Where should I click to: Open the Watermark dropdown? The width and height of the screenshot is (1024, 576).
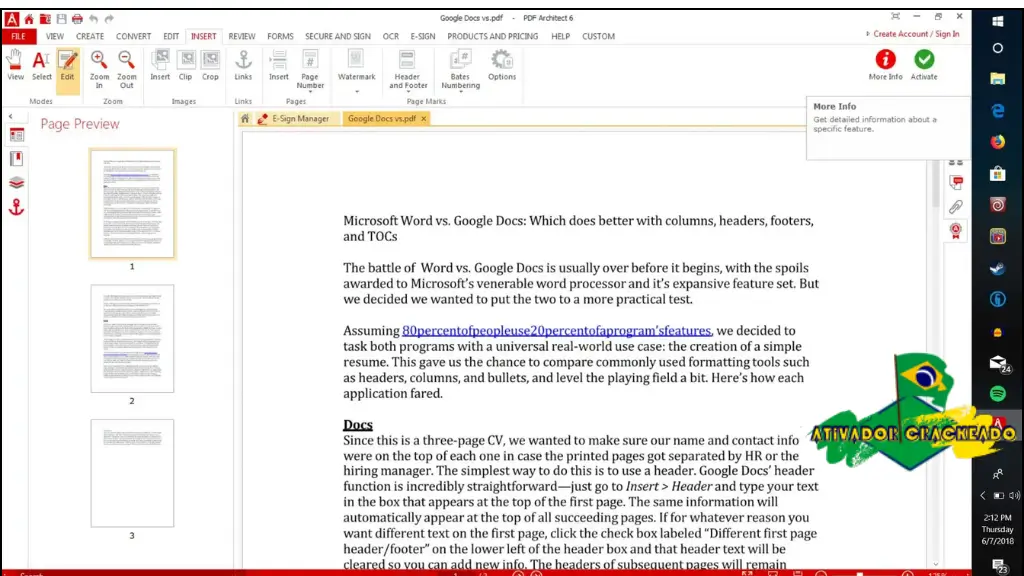point(357,70)
